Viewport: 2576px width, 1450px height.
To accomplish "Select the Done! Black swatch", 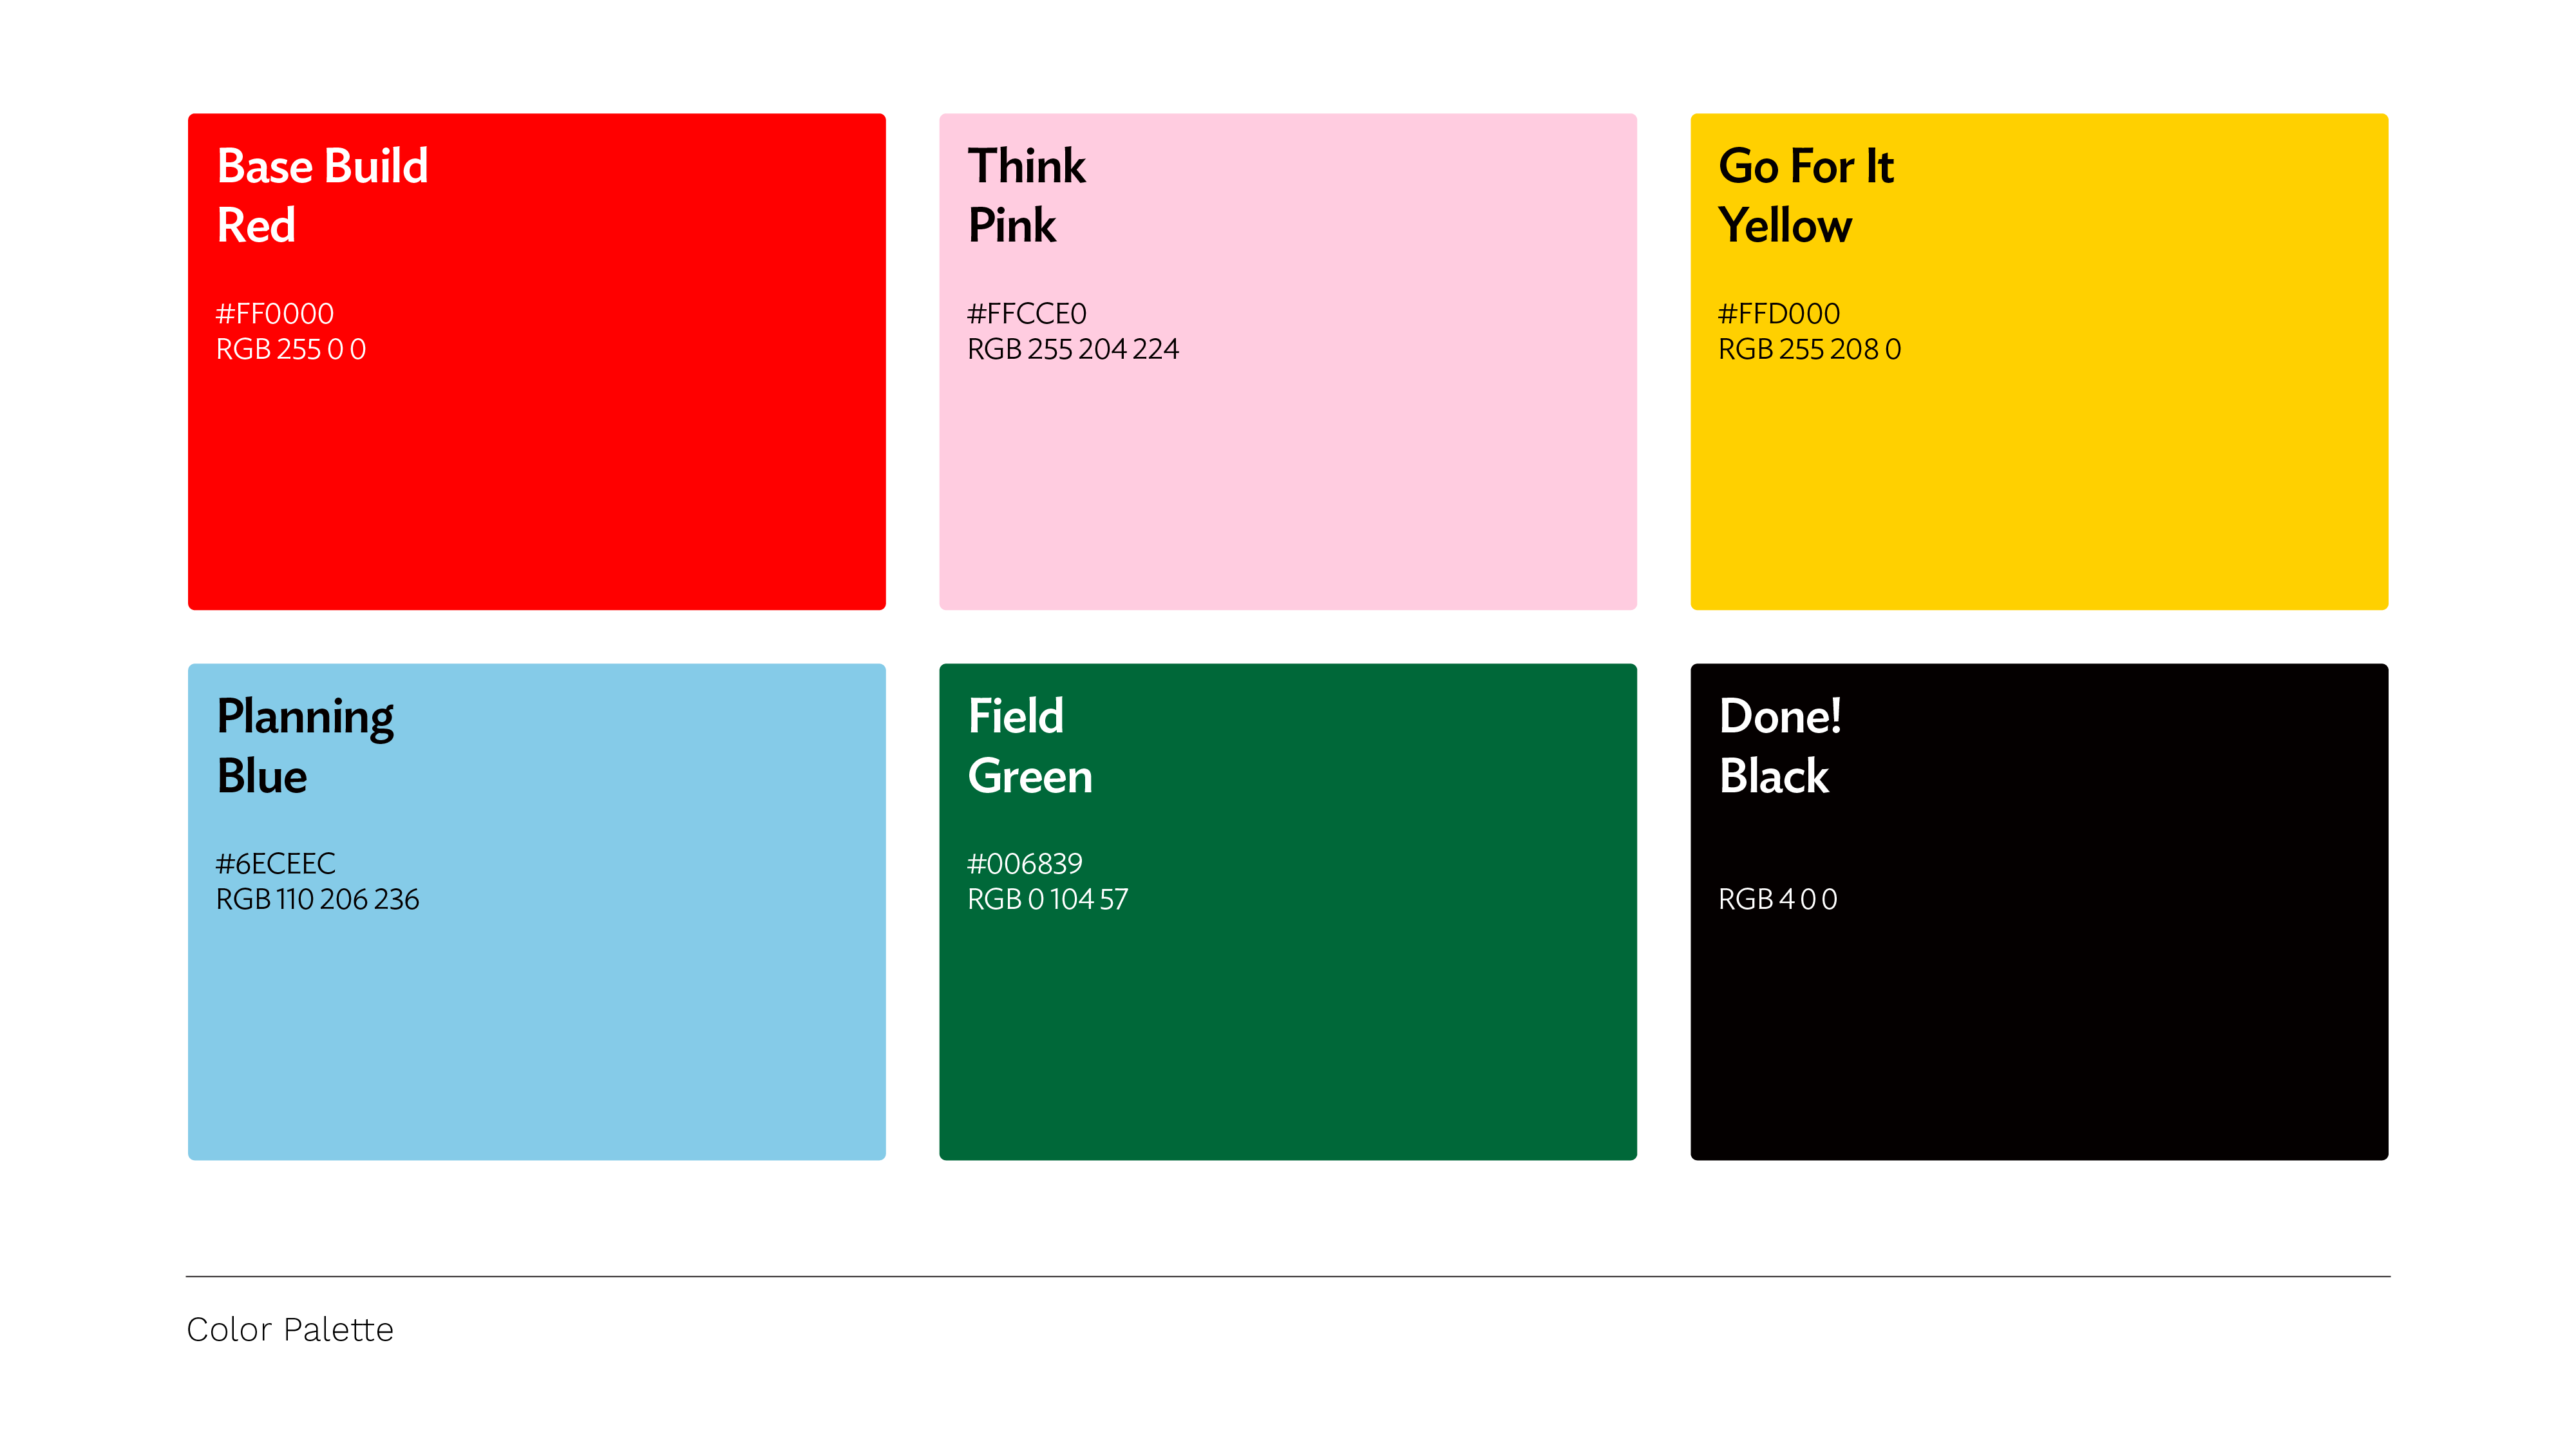I will click(x=2038, y=911).
